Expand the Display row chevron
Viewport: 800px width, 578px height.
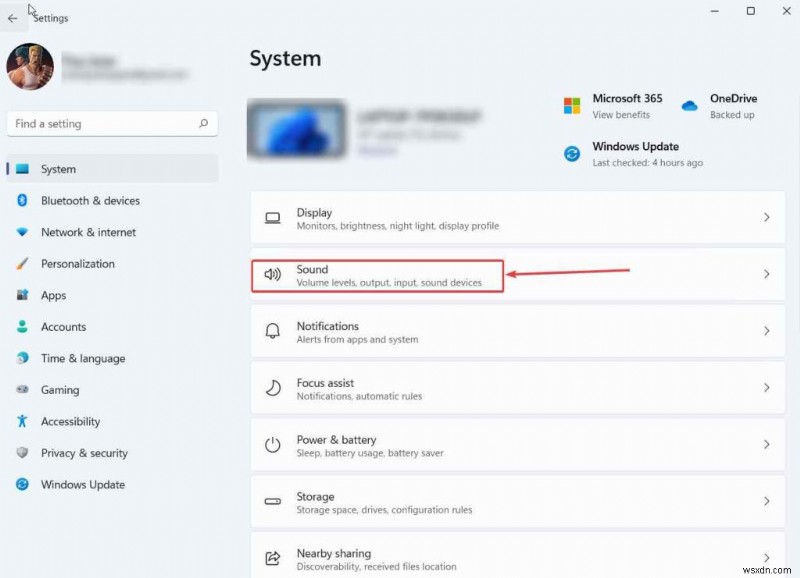(768, 217)
